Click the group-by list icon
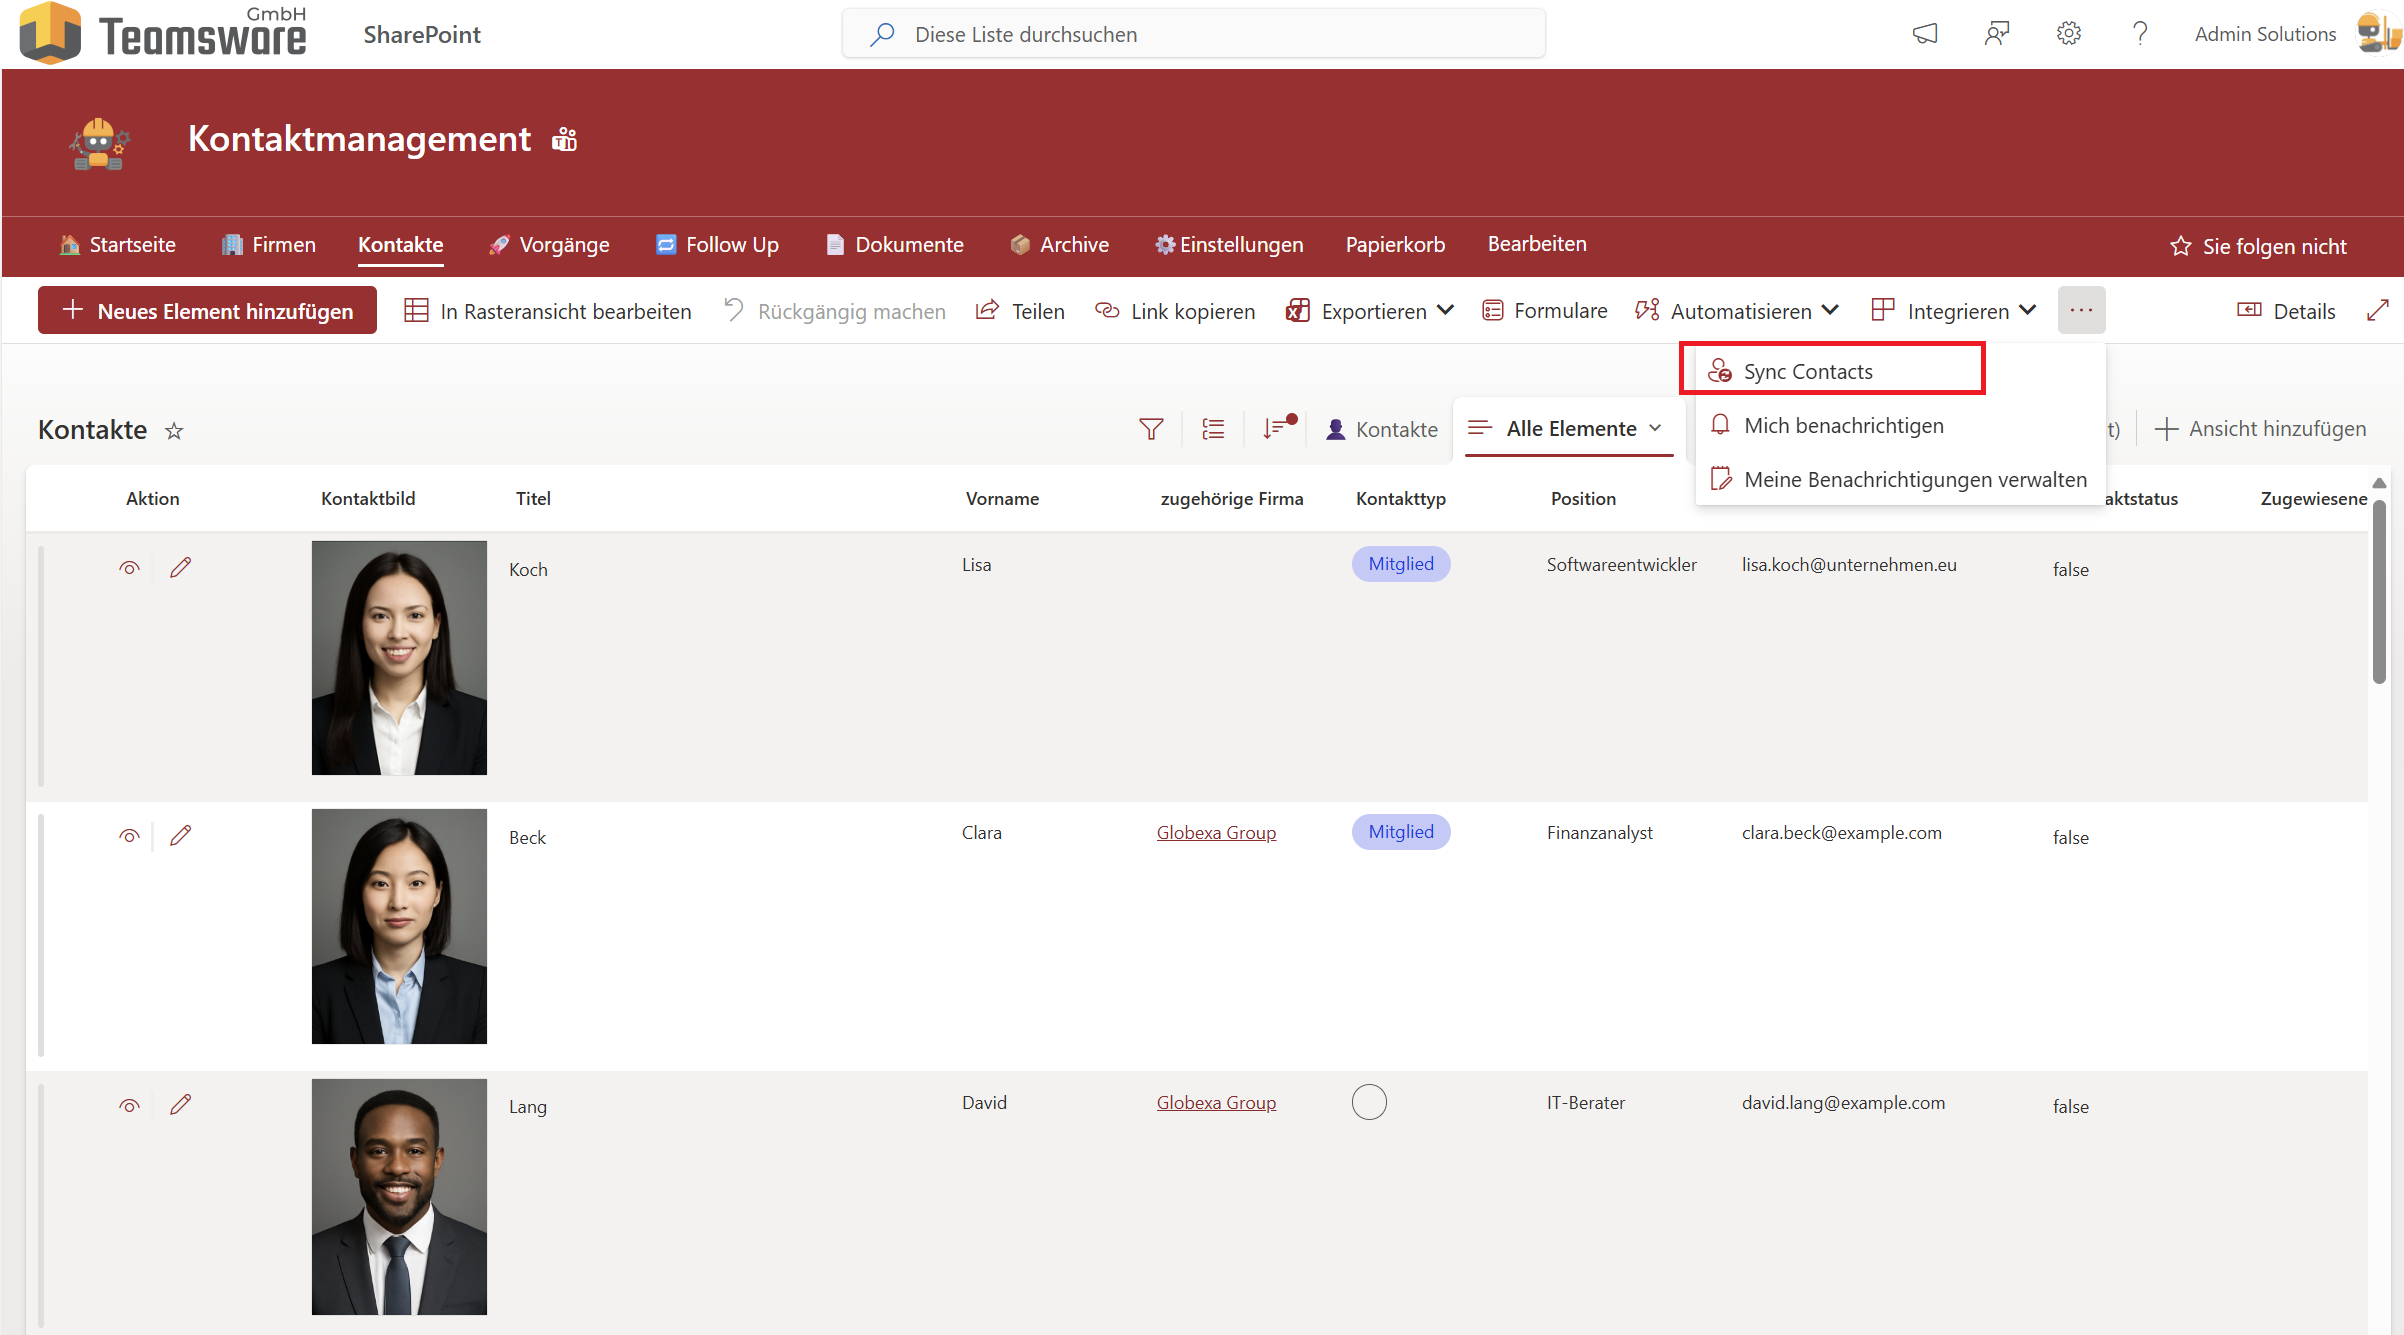Image resolution: width=2404 pixels, height=1335 pixels. (x=1213, y=429)
